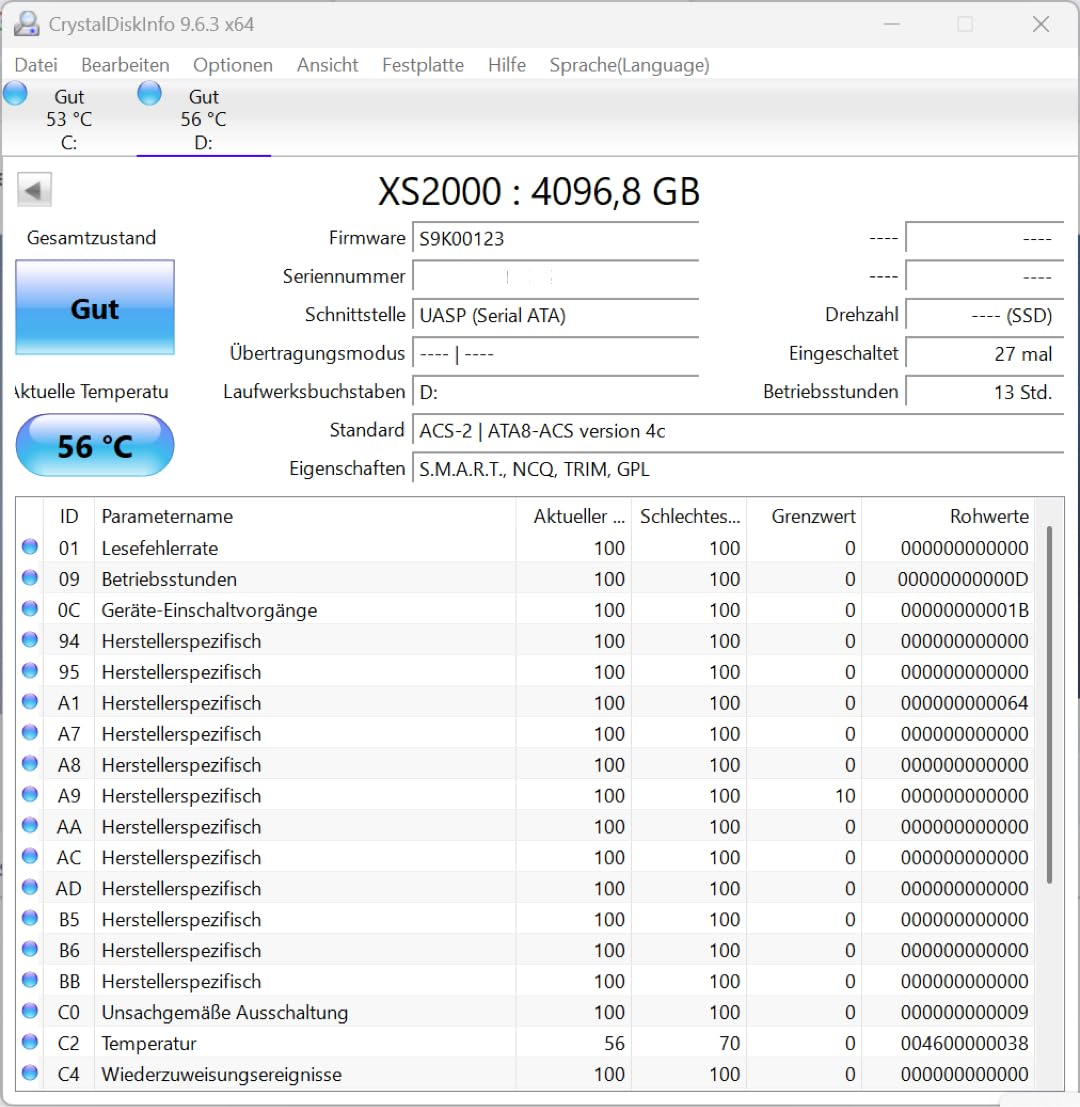
Task: Click the Aktueller ... column header
Action: pos(573,516)
